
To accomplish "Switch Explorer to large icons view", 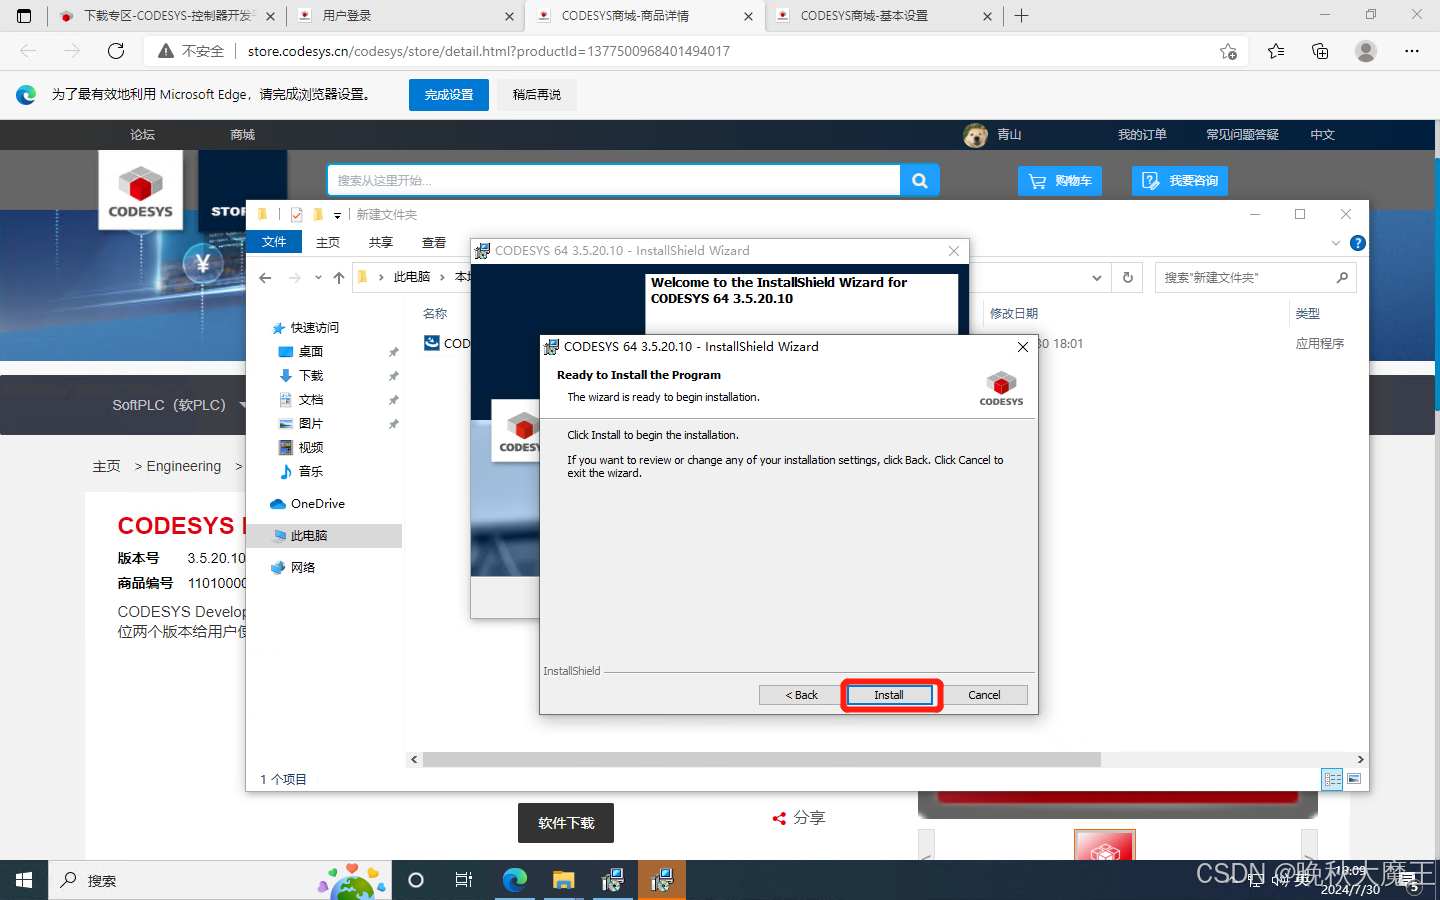I will (x=1354, y=779).
